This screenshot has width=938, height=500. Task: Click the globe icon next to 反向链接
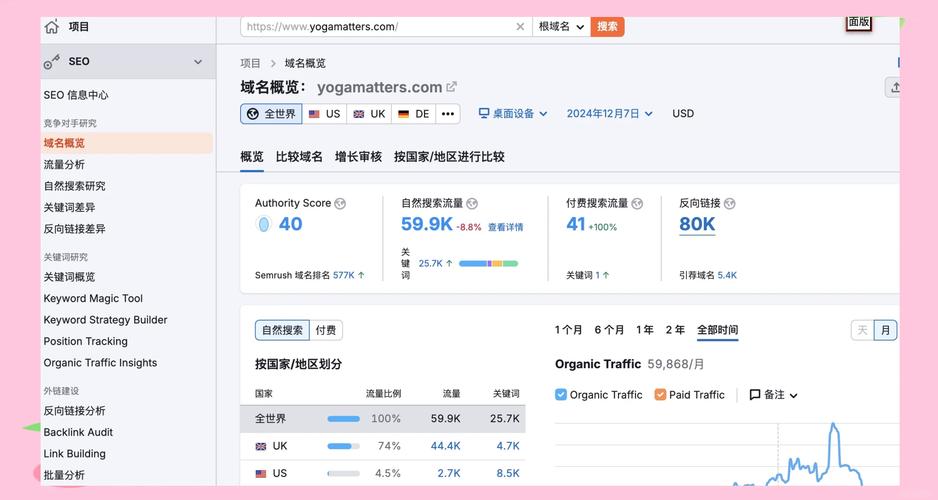[x=729, y=203]
